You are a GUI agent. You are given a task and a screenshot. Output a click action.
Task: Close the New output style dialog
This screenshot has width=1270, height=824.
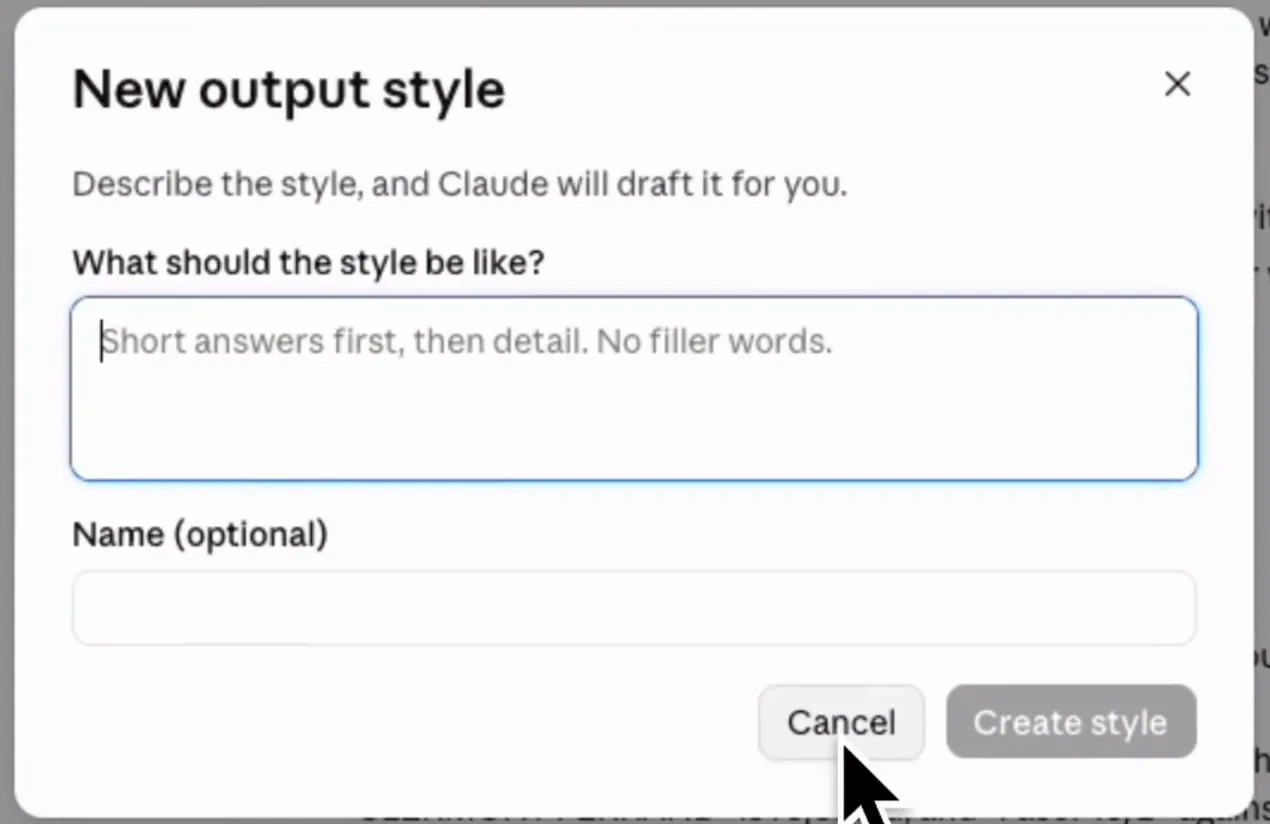[x=1177, y=85]
